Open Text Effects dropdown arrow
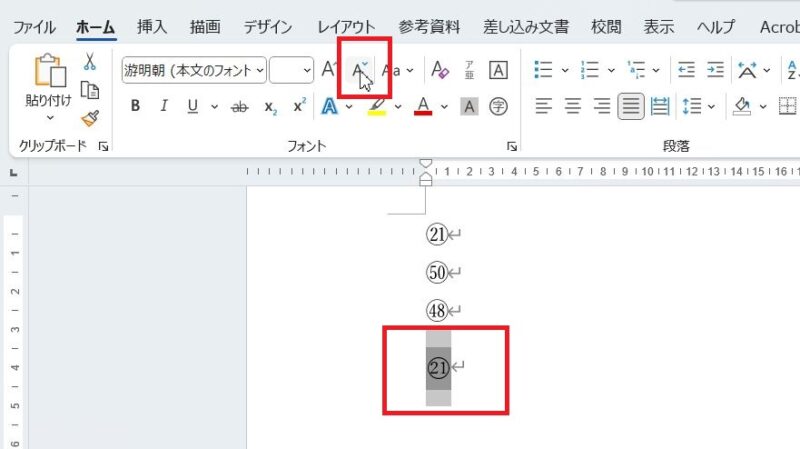The height and width of the screenshot is (449, 800). coord(349,107)
